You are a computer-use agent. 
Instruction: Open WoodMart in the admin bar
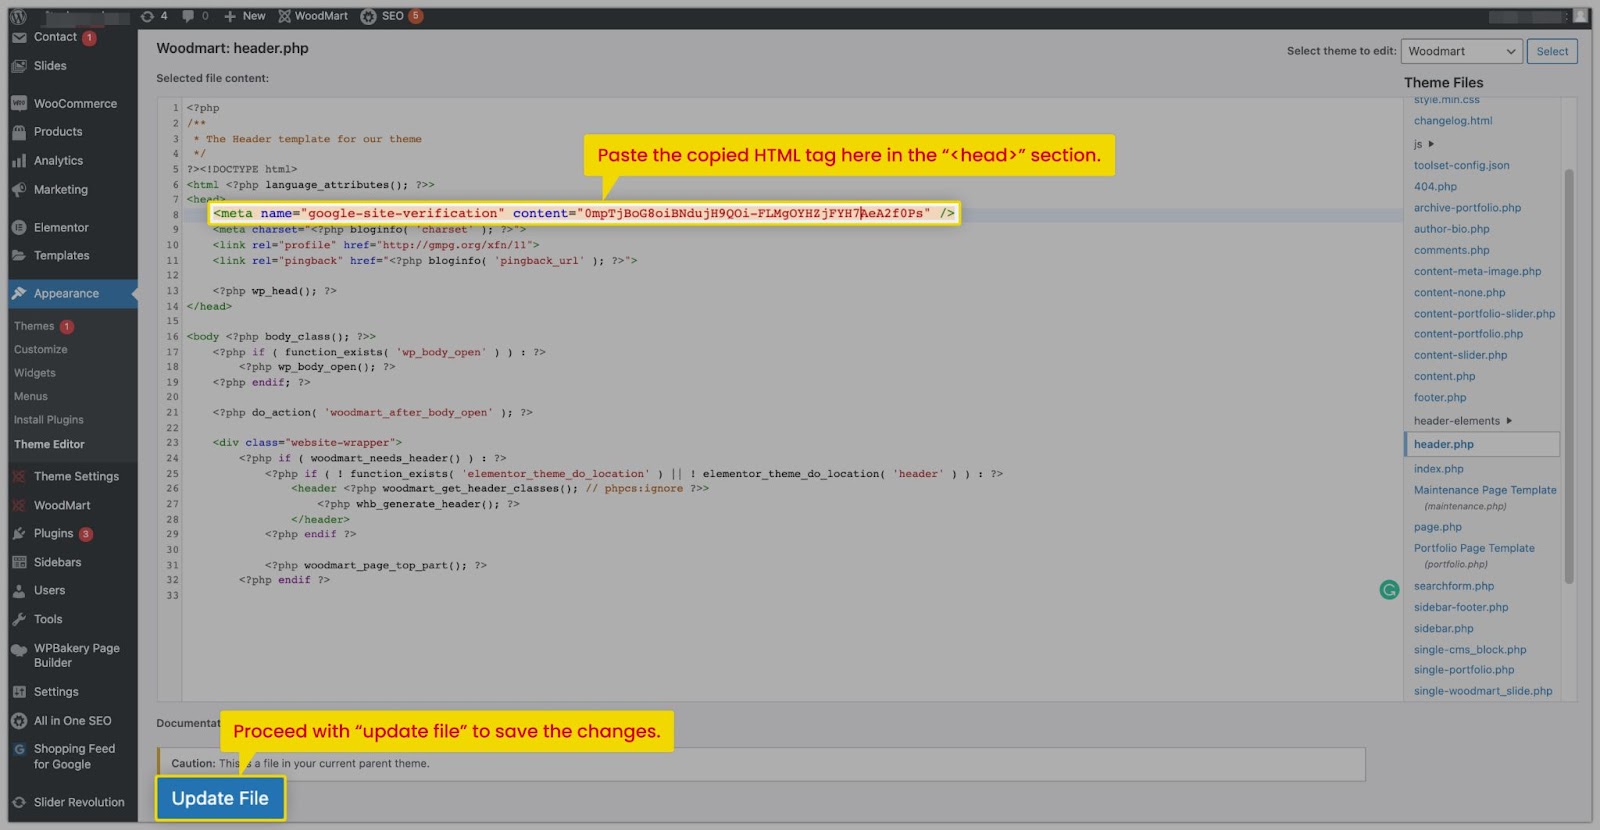coord(313,16)
